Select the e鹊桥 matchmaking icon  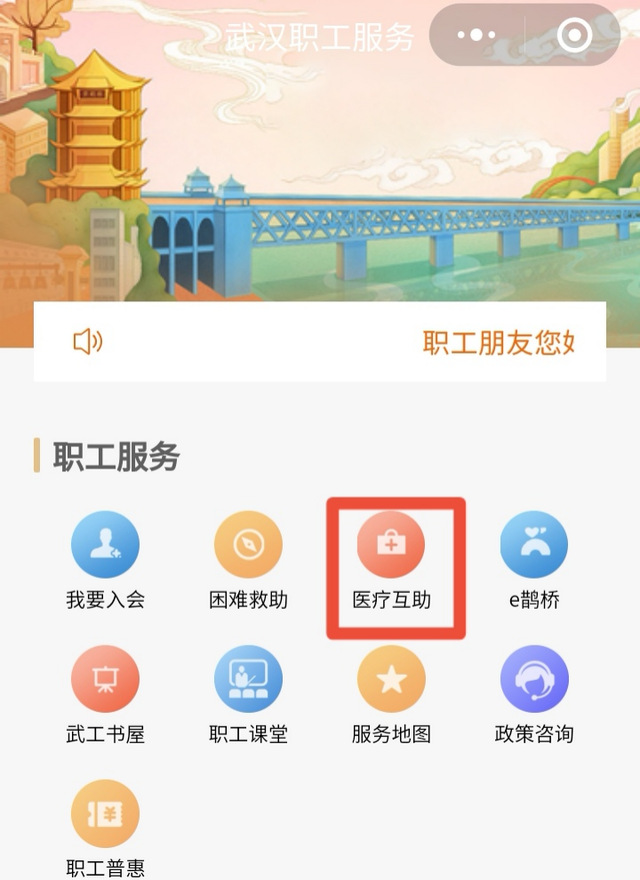click(x=534, y=544)
